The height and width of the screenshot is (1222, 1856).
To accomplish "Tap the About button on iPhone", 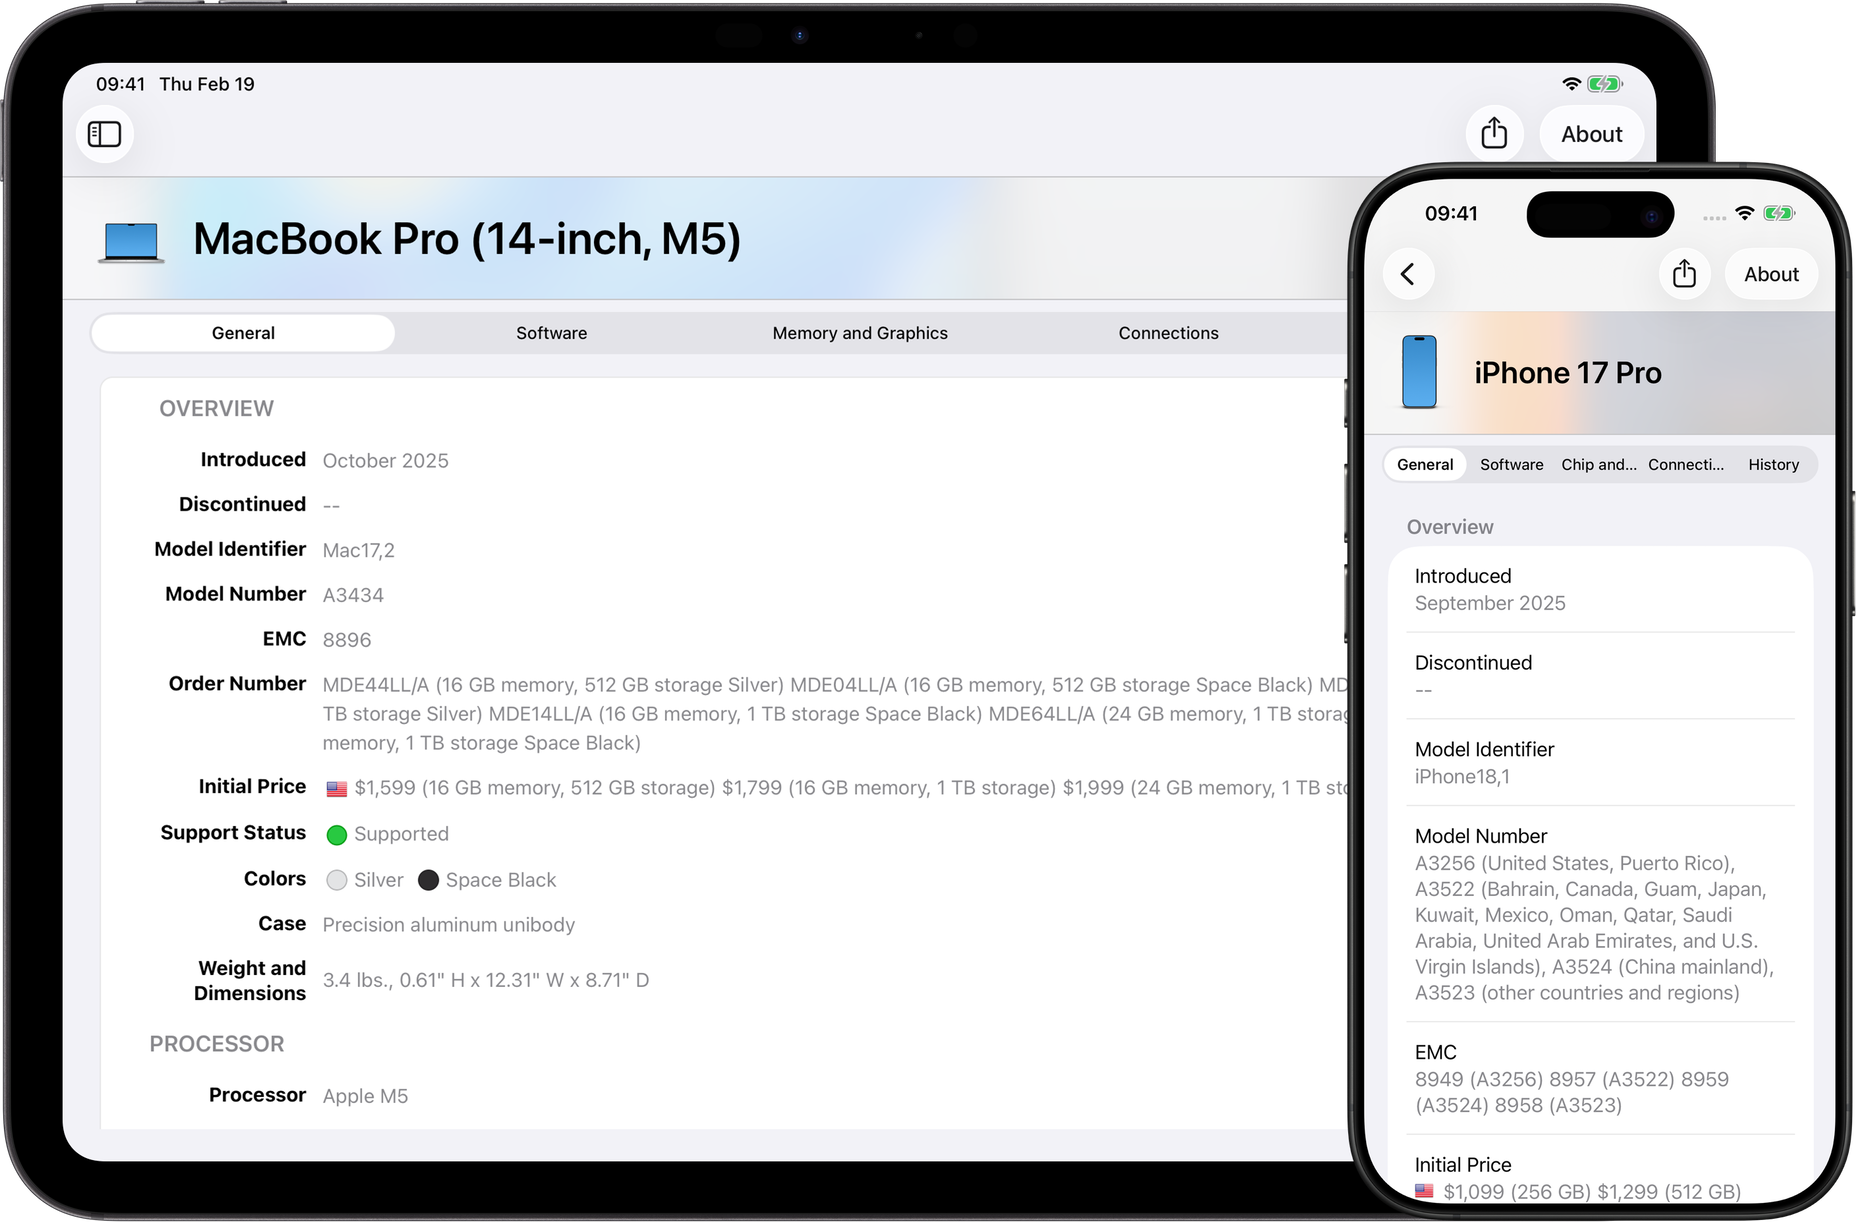I will click(x=1771, y=274).
